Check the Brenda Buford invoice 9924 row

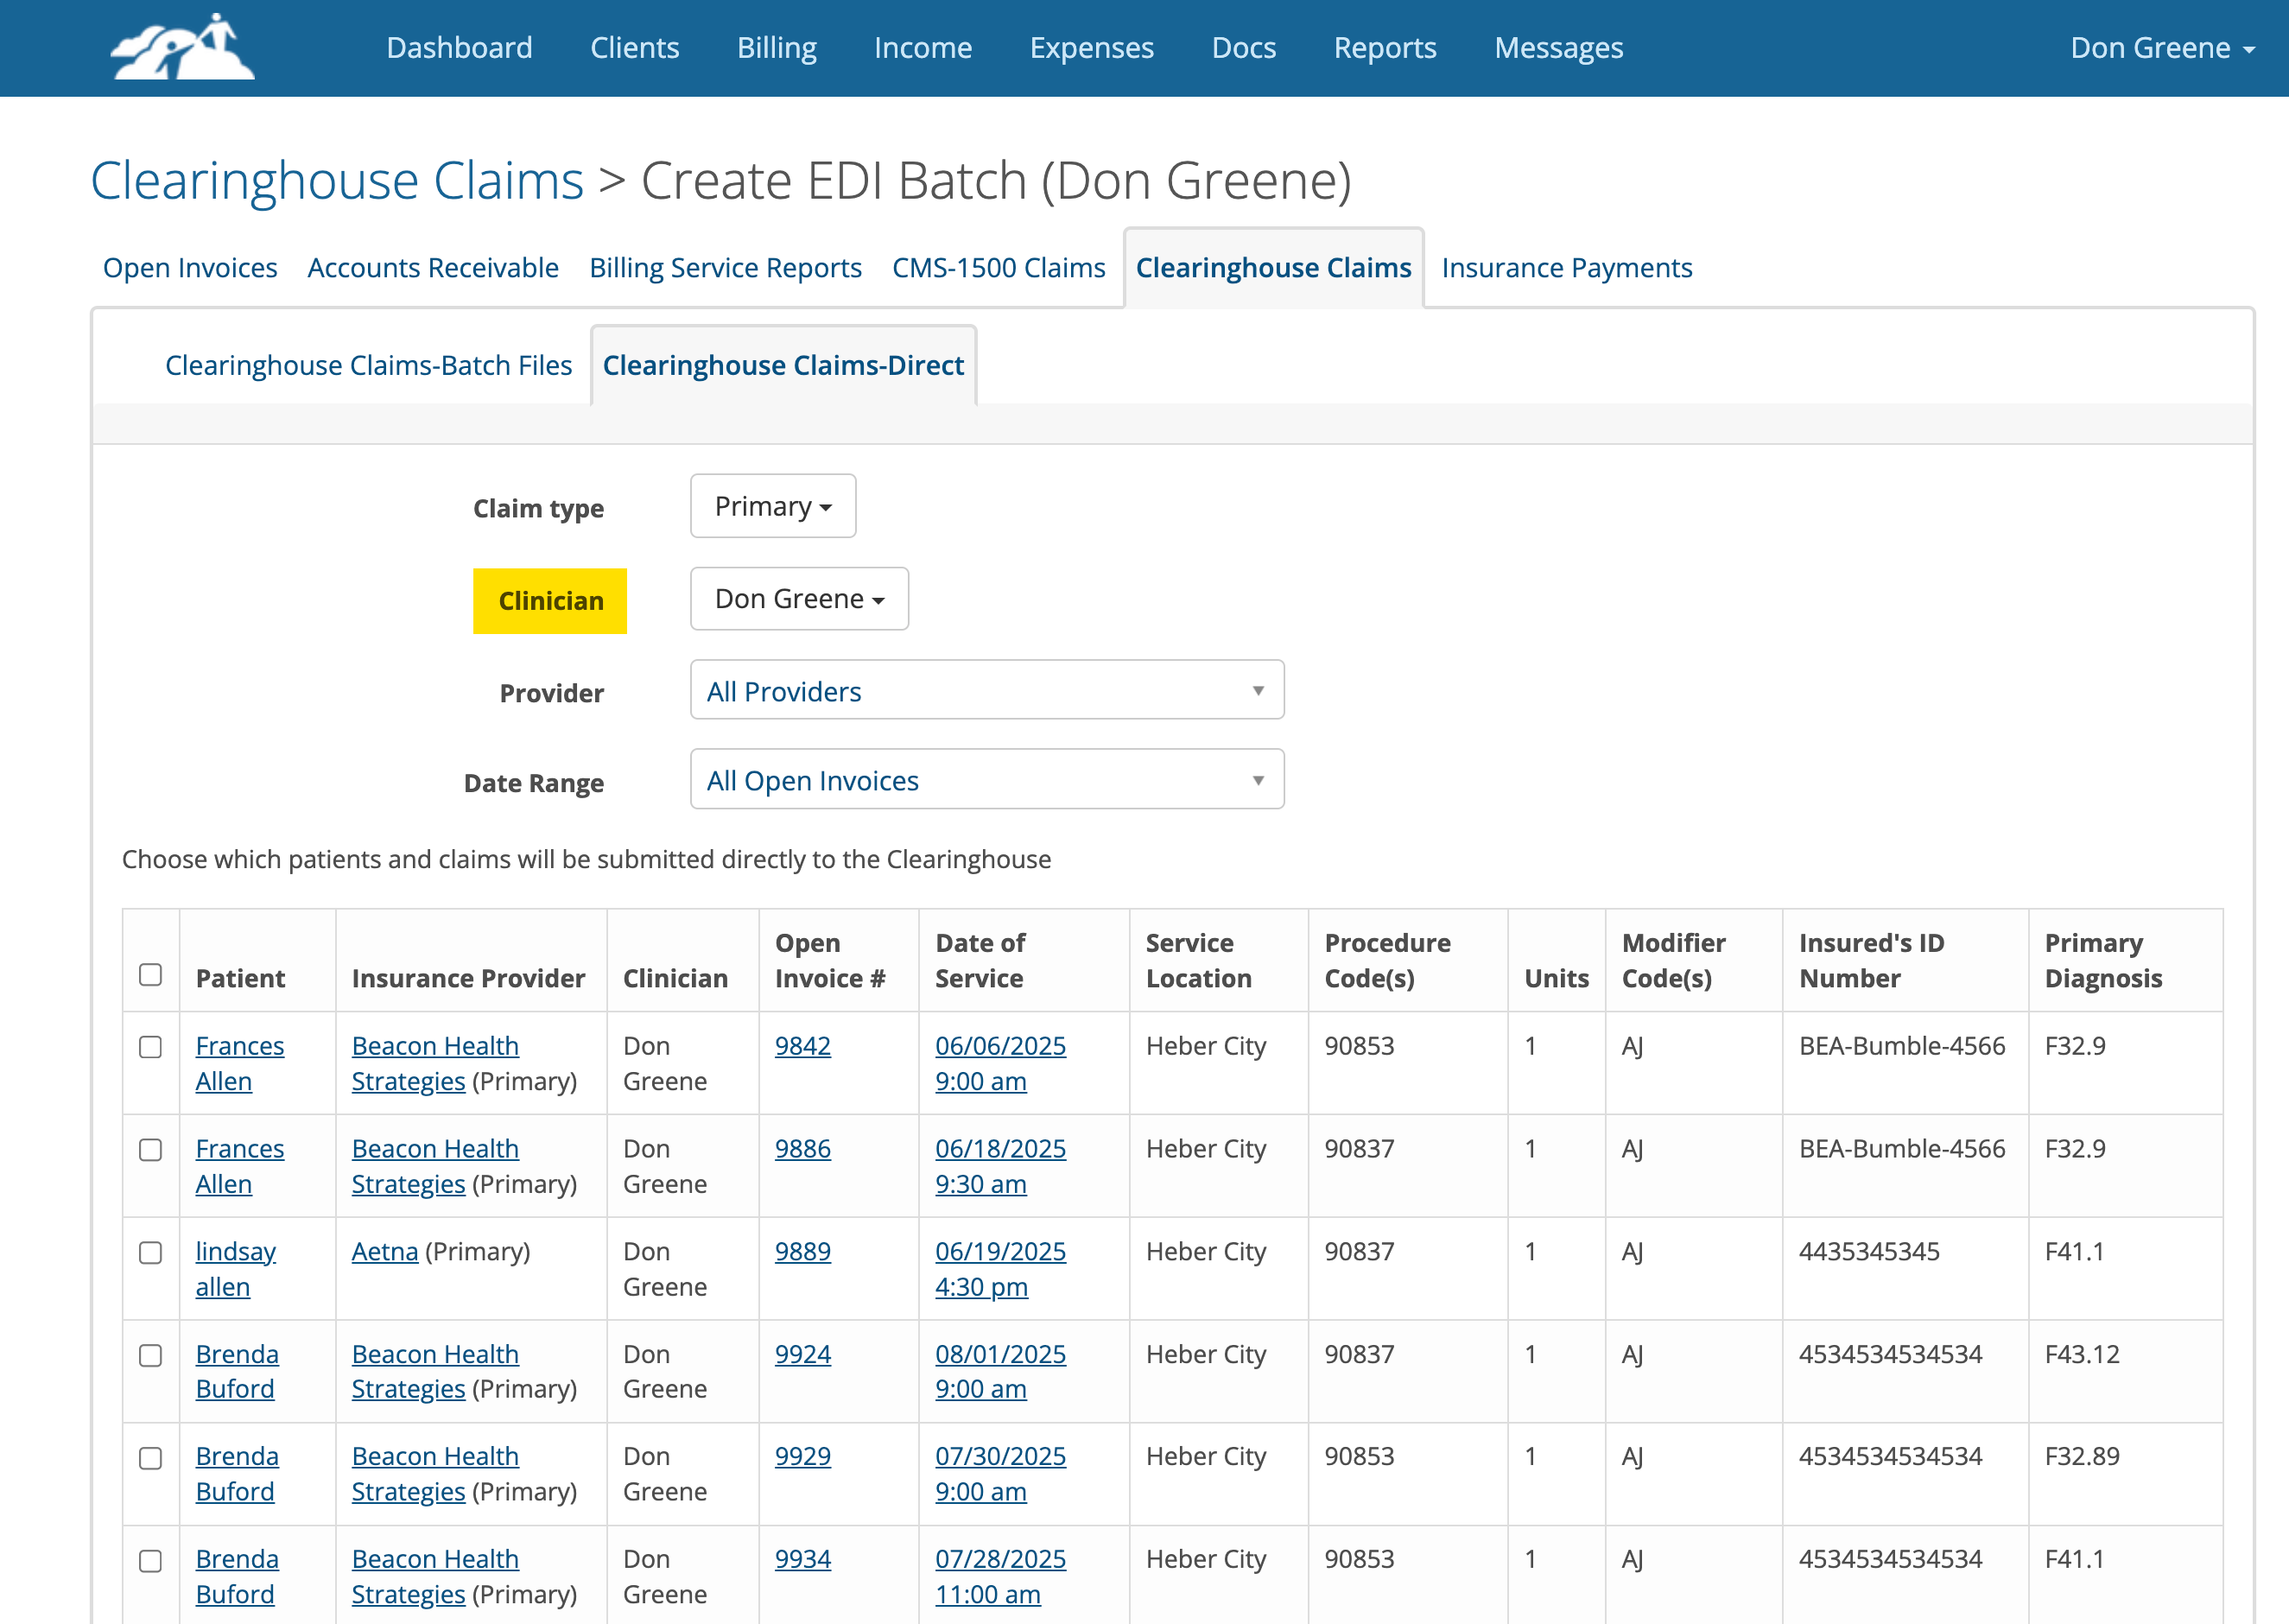(x=151, y=1356)
